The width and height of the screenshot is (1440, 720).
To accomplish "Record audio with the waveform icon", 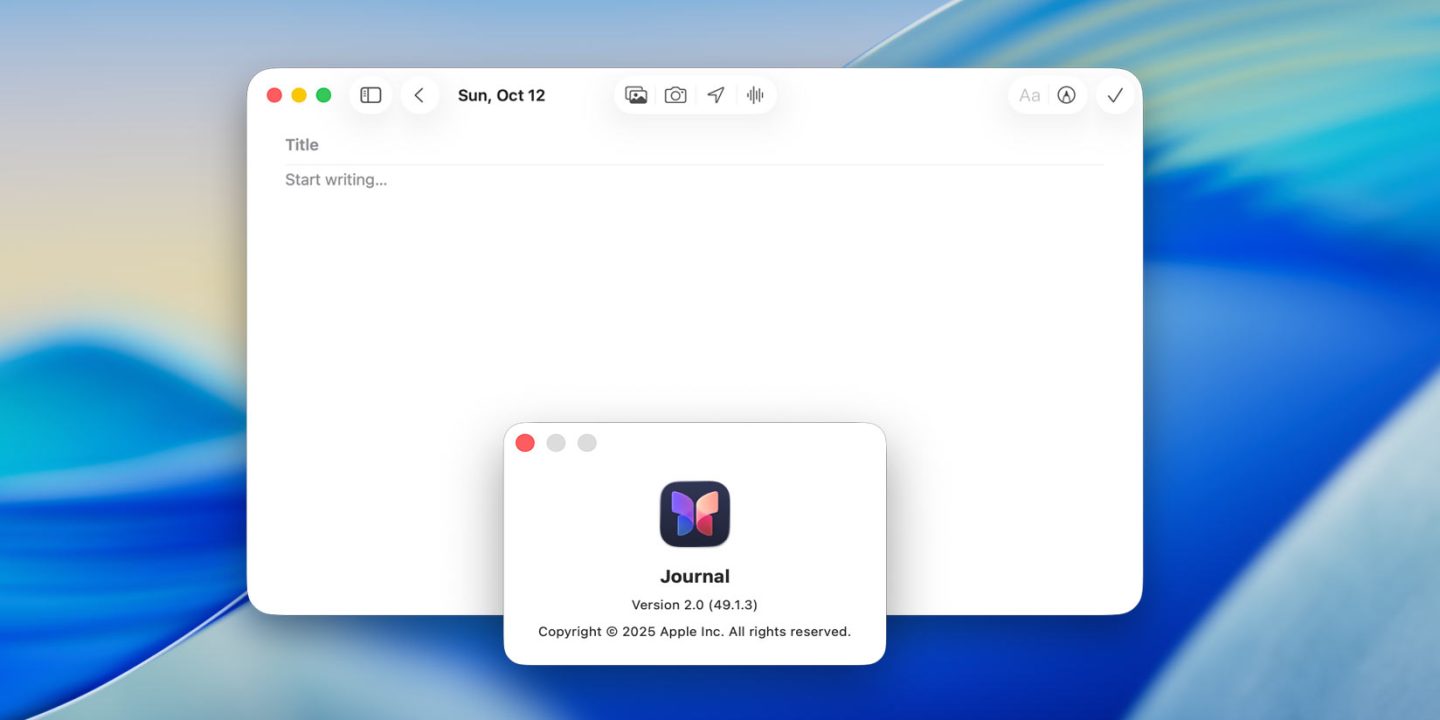I will [x=755, y=95].
